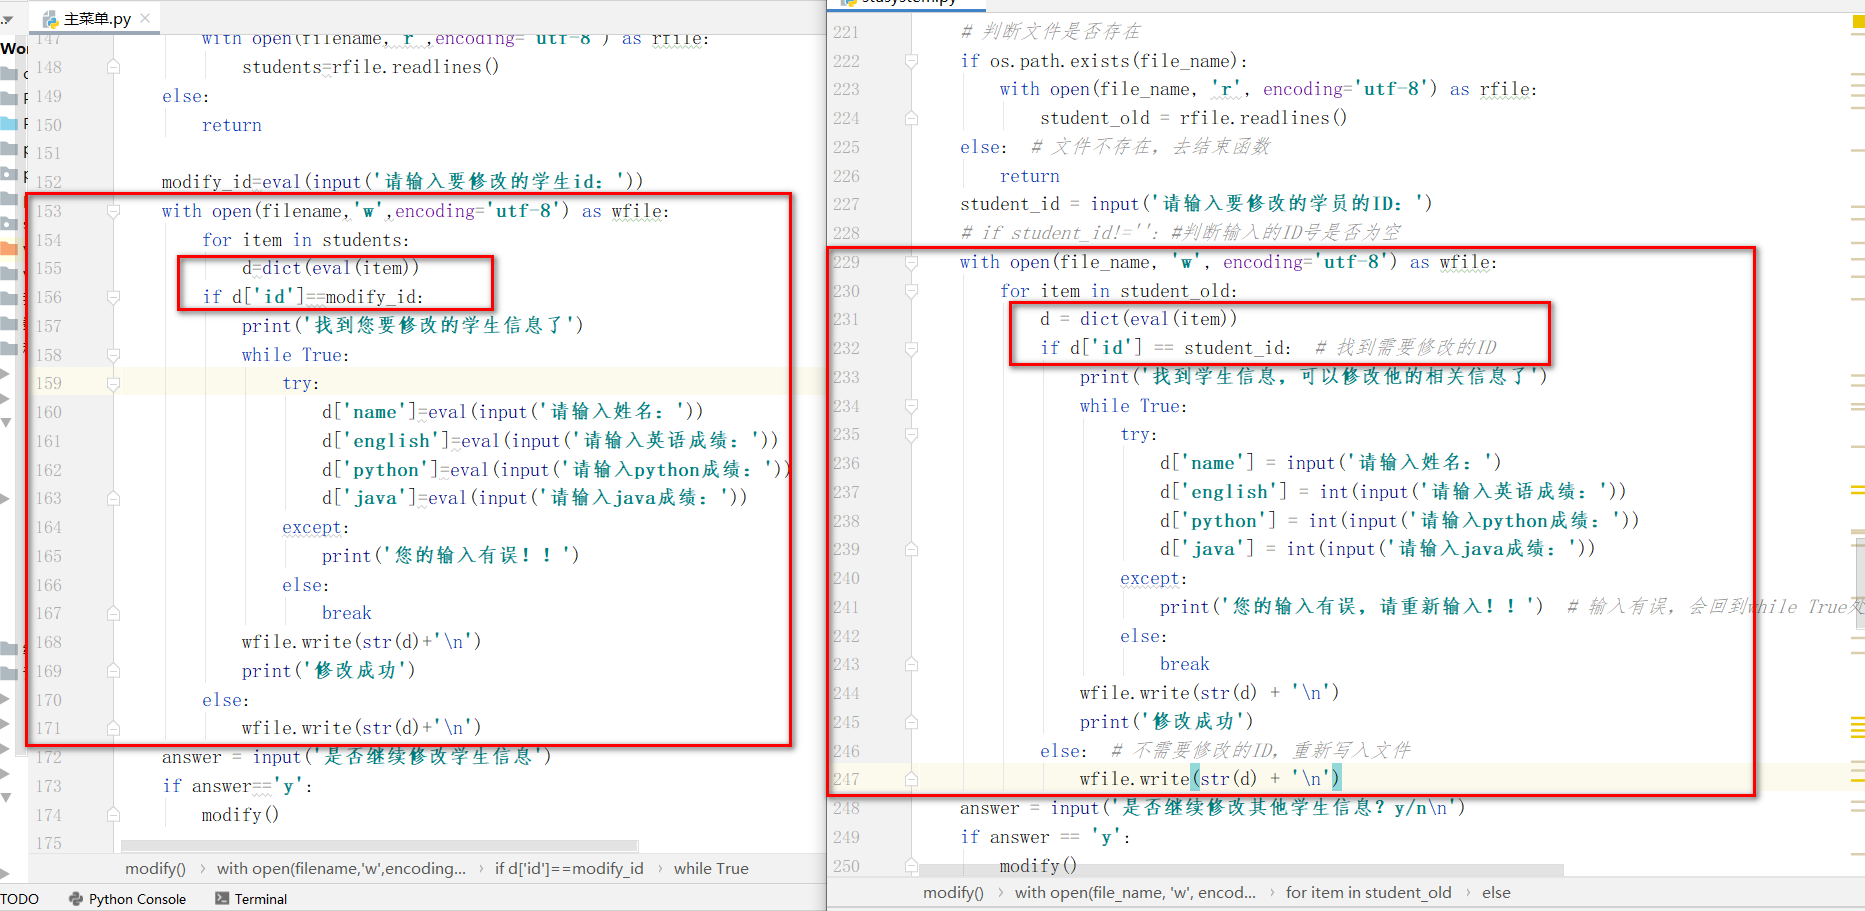Click 'for item in student_old' breadcrumb
1865x911 pixels.
click(x=1368, y=892)
